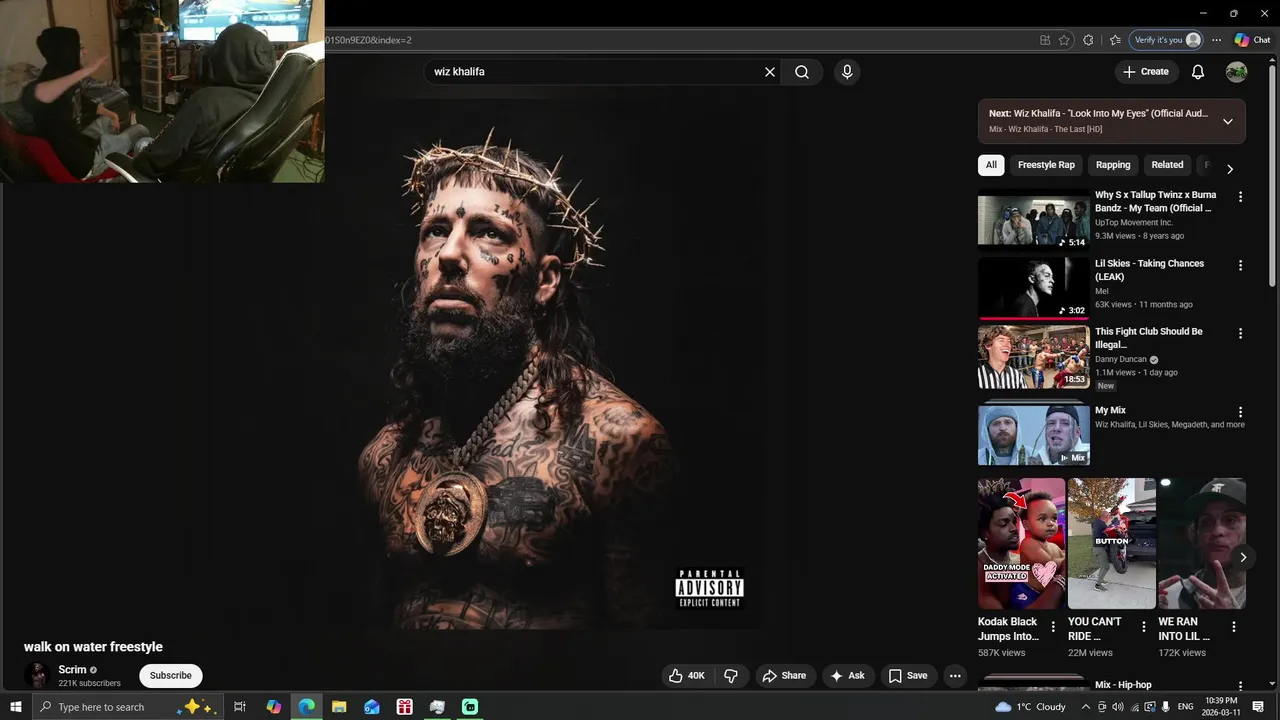Viewport: 1280px width, 720px height.
Task: Click the YouTube search magnifier button
Action: 802,72
